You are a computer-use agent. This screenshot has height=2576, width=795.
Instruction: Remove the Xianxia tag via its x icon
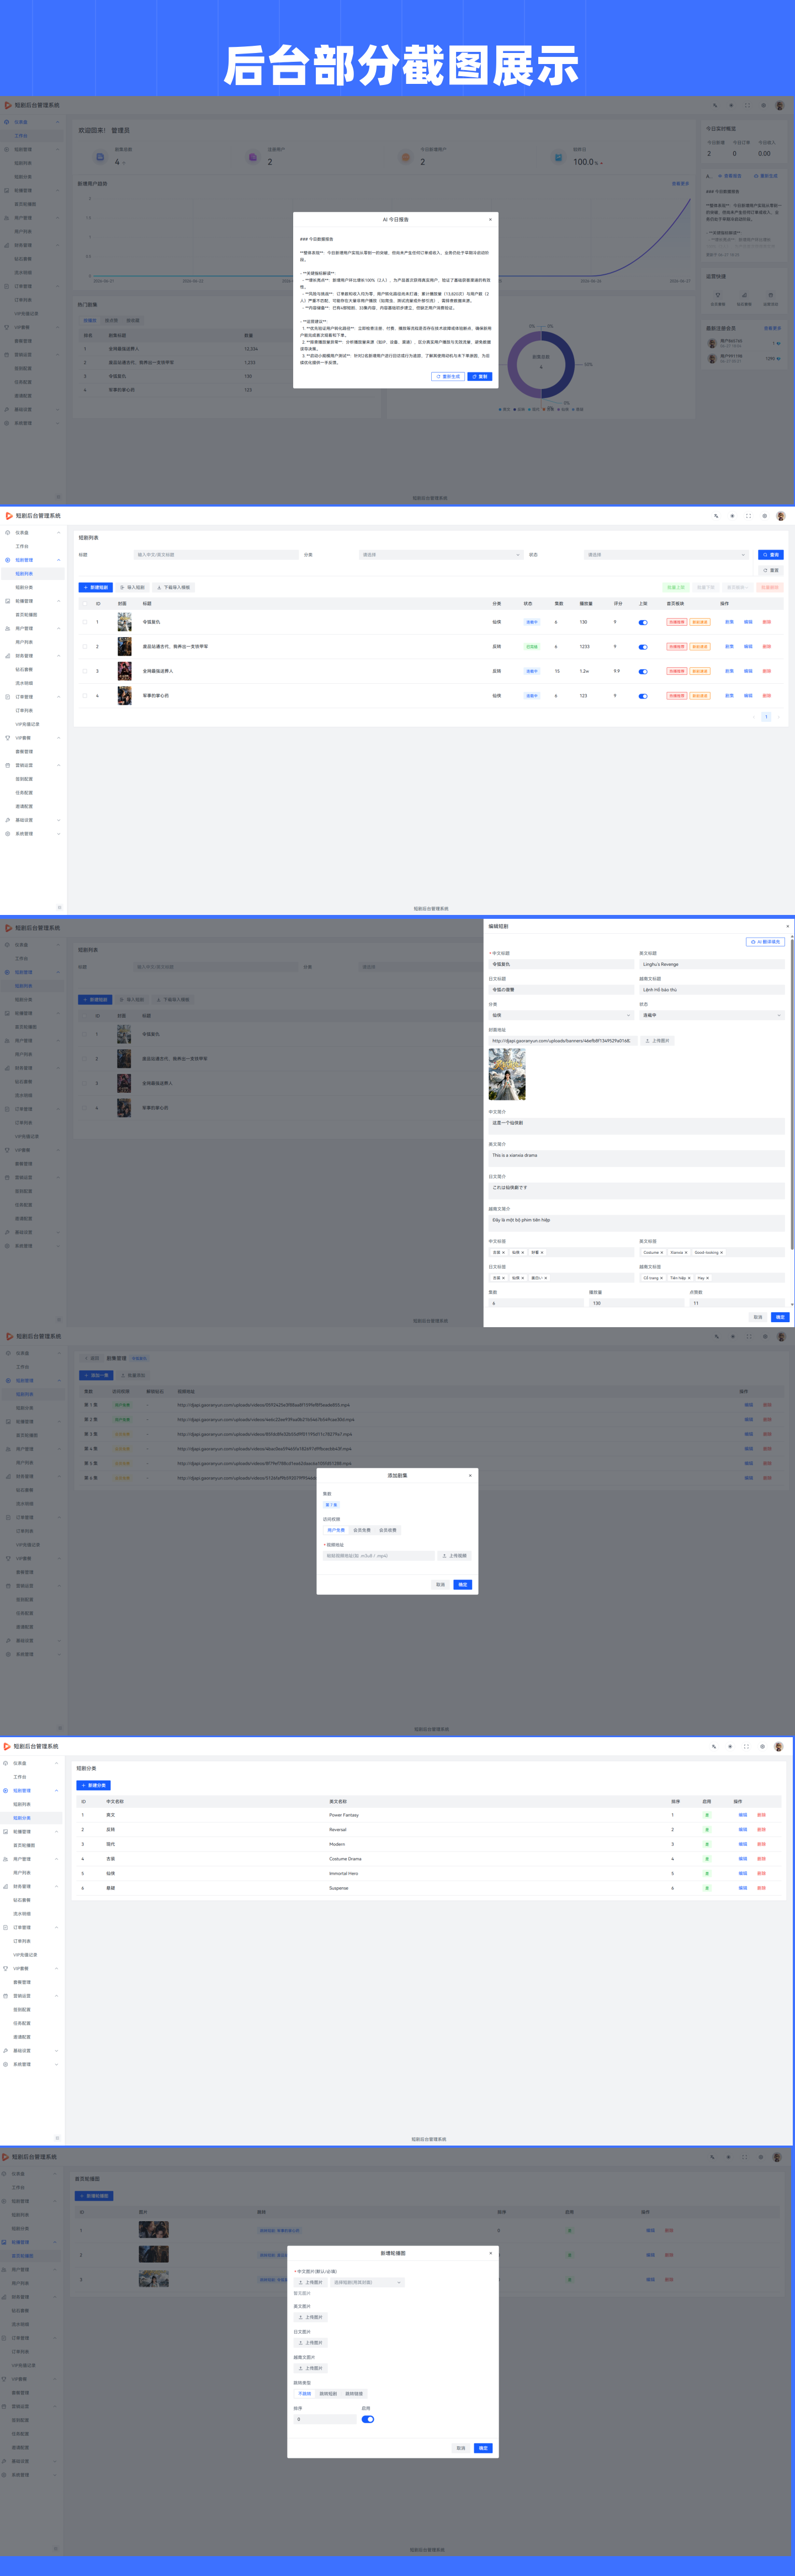coord(686,1252)
